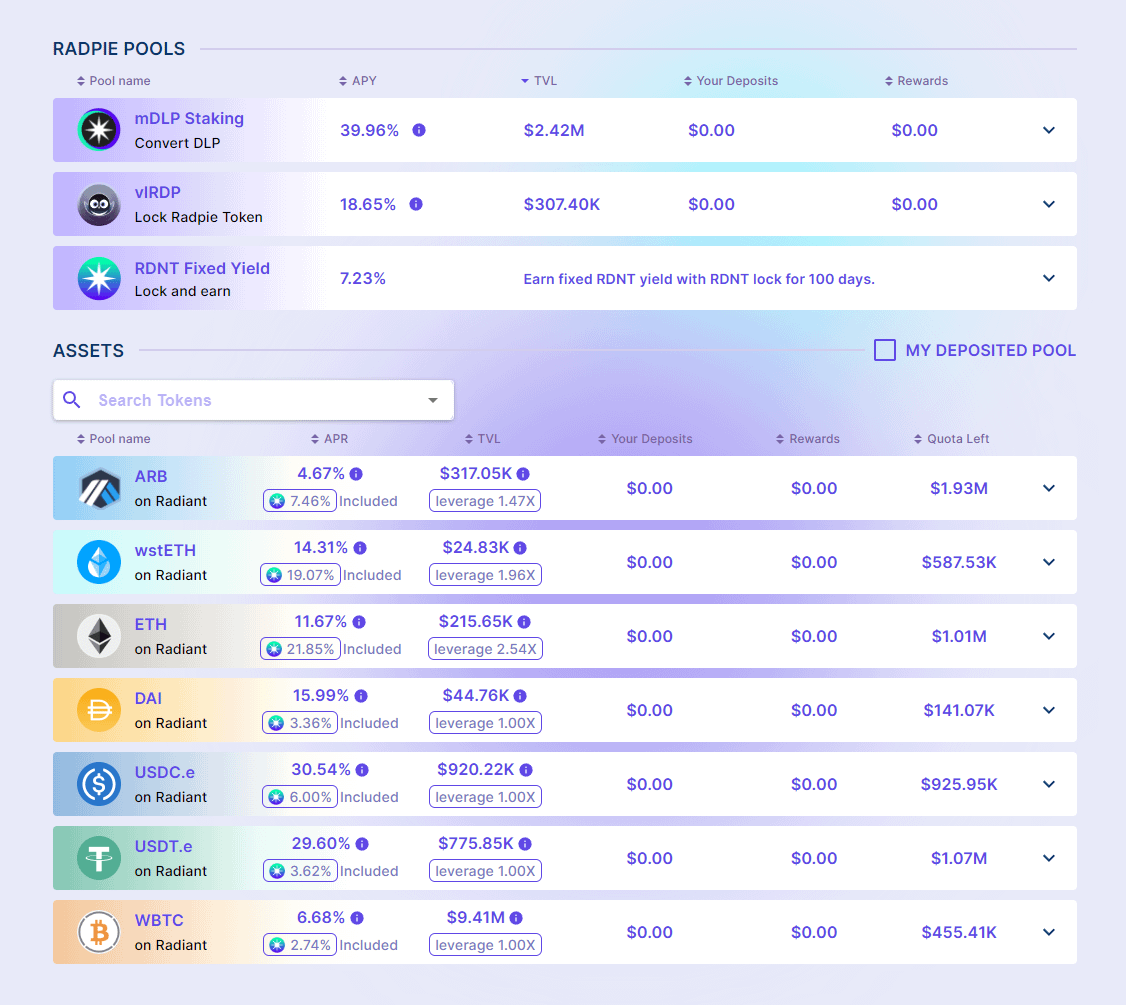Image resolution: width=1126 pixels, height=1005 pixels.
Task: Click the WBTC leverage 1.00X badge
Action: [485, 945]
